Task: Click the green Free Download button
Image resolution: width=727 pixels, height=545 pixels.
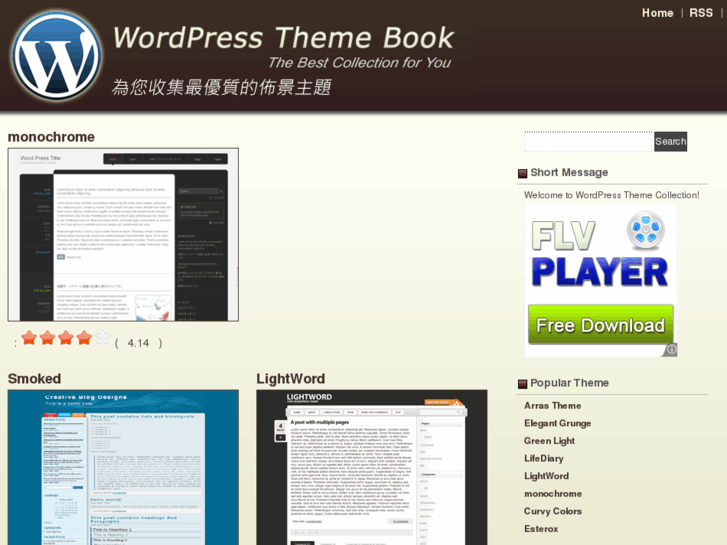Action: 600,324
